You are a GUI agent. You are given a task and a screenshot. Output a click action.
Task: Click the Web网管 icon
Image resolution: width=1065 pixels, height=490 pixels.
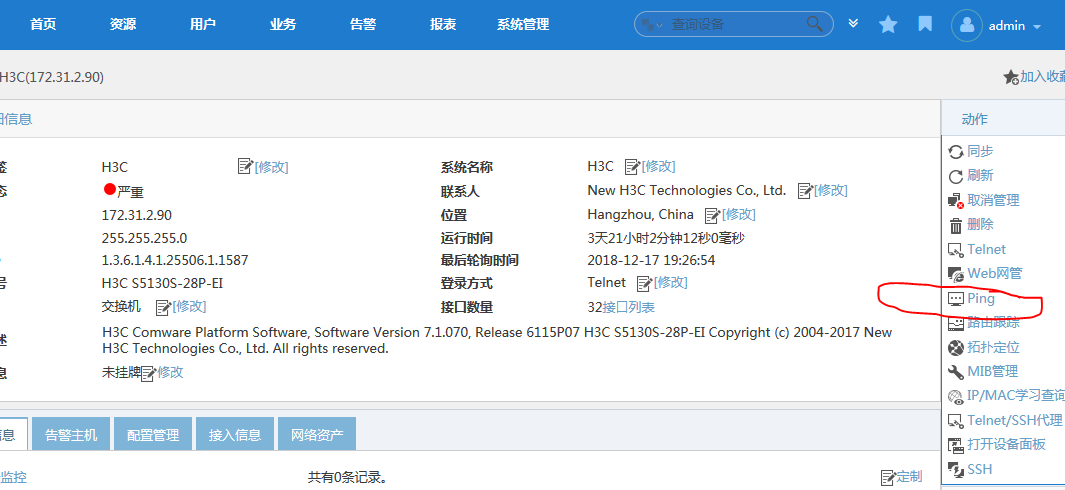[x=956, y=274]
